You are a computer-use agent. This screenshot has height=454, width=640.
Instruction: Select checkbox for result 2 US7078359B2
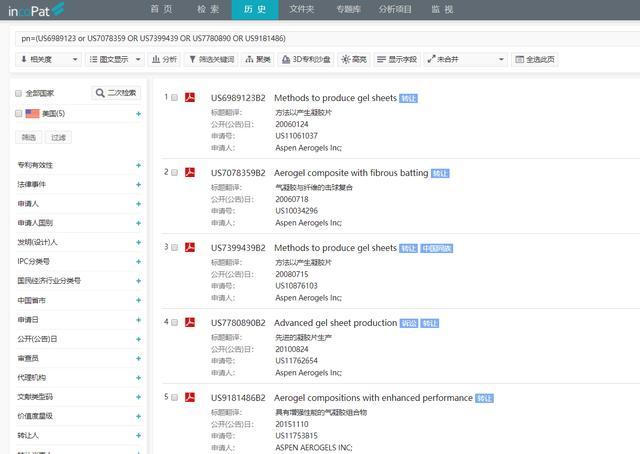pos(174,173)
